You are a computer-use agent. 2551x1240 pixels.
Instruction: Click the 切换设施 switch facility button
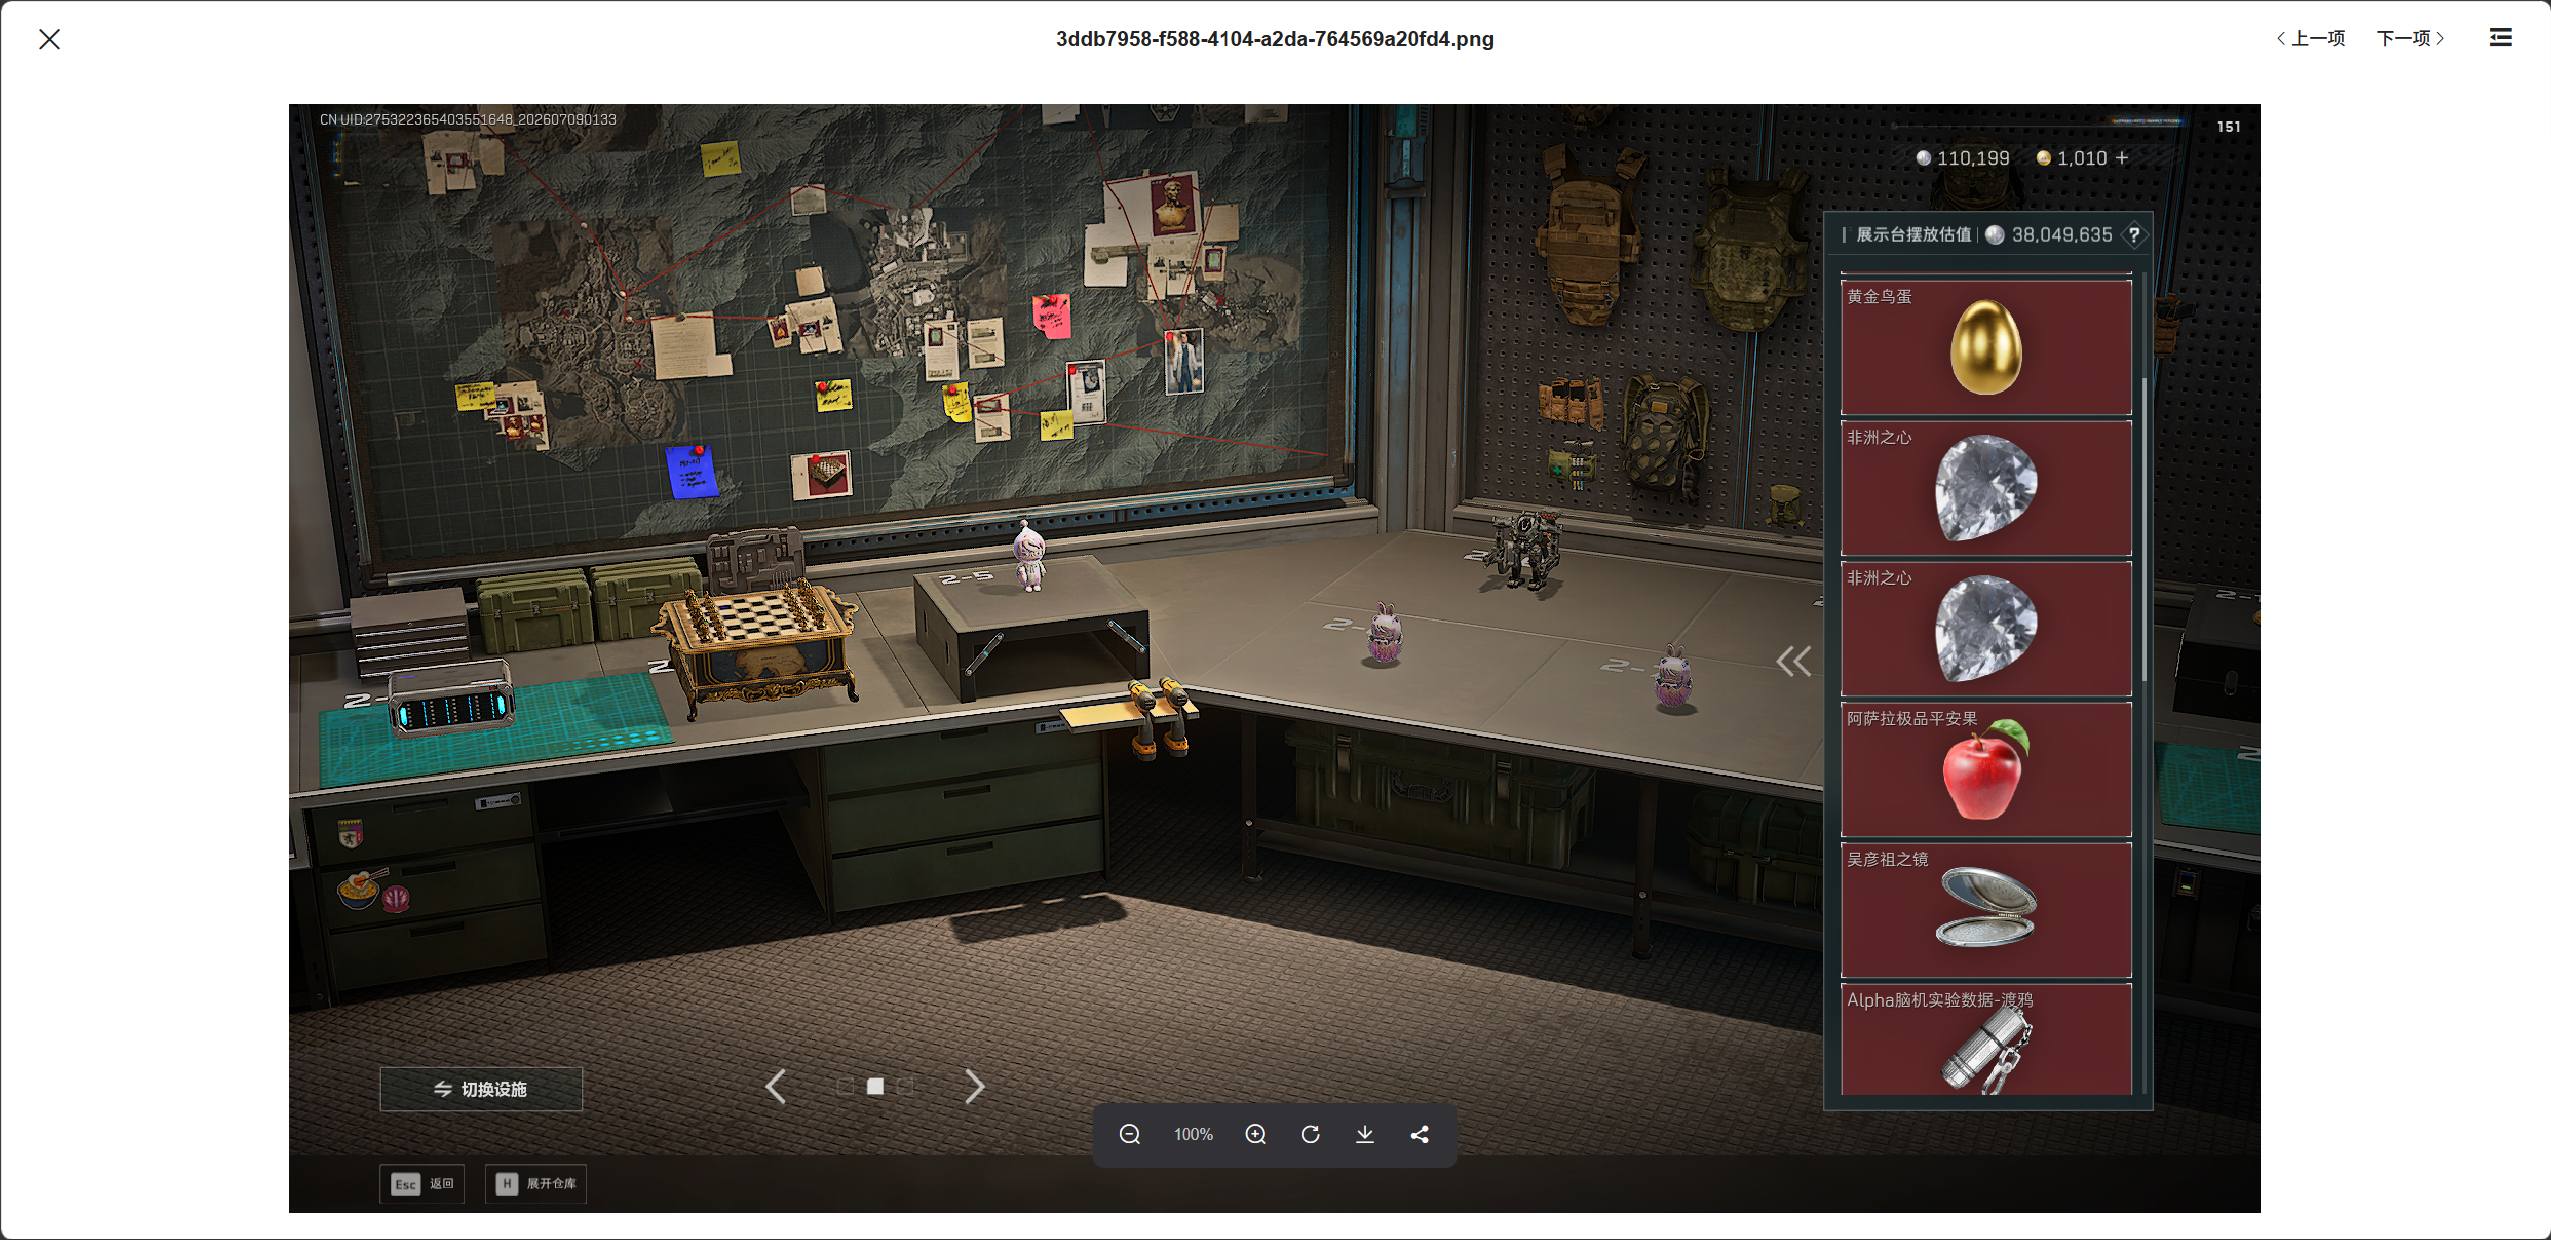(x=481, y=1089)
